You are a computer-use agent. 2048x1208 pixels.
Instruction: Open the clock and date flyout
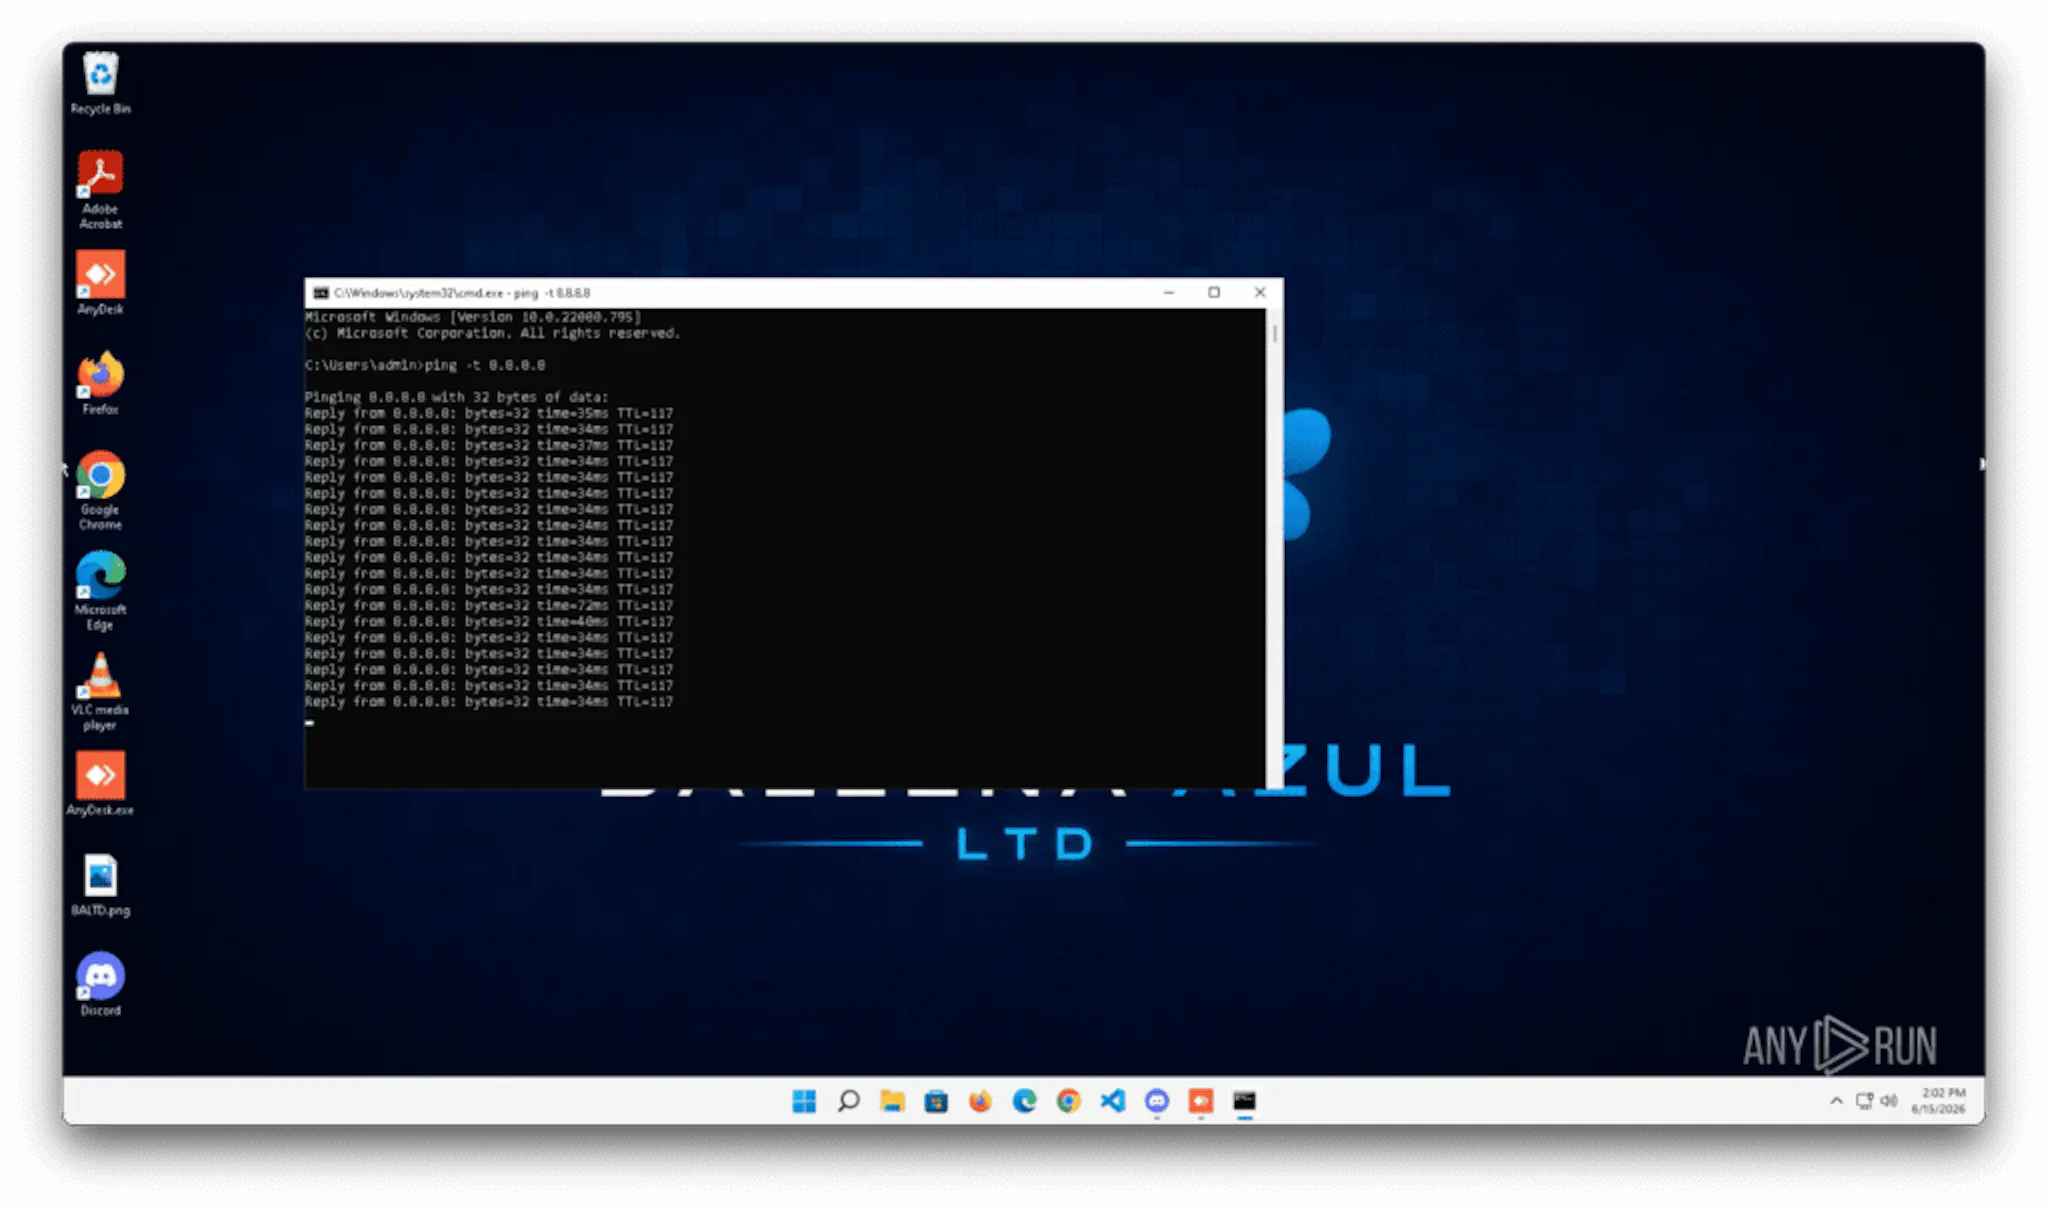coord(1939,1101)
